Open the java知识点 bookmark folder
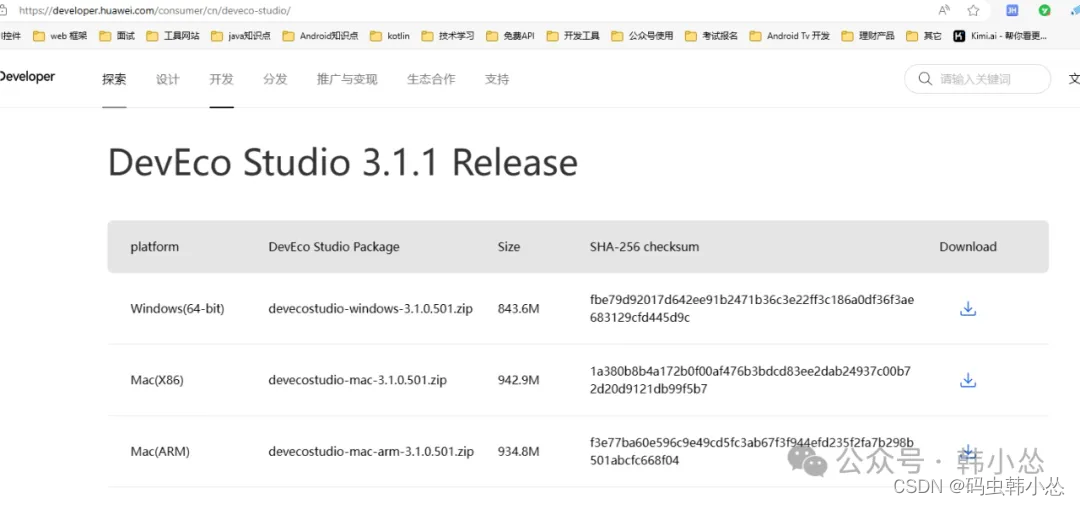The width and height of the screenshot is (1080, 505). tap(241, 36)
